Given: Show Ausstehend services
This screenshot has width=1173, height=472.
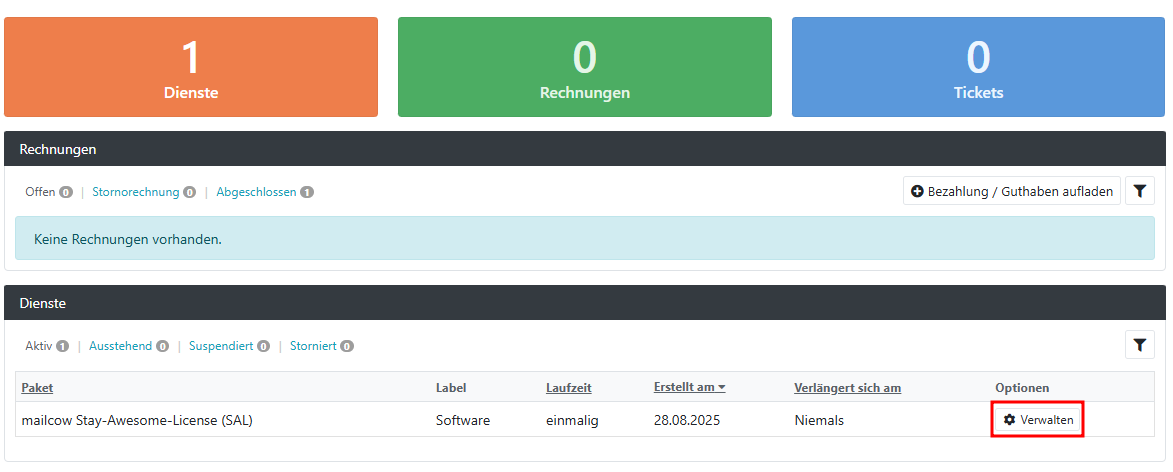Looking at the screenshot, I should [129, 346].
